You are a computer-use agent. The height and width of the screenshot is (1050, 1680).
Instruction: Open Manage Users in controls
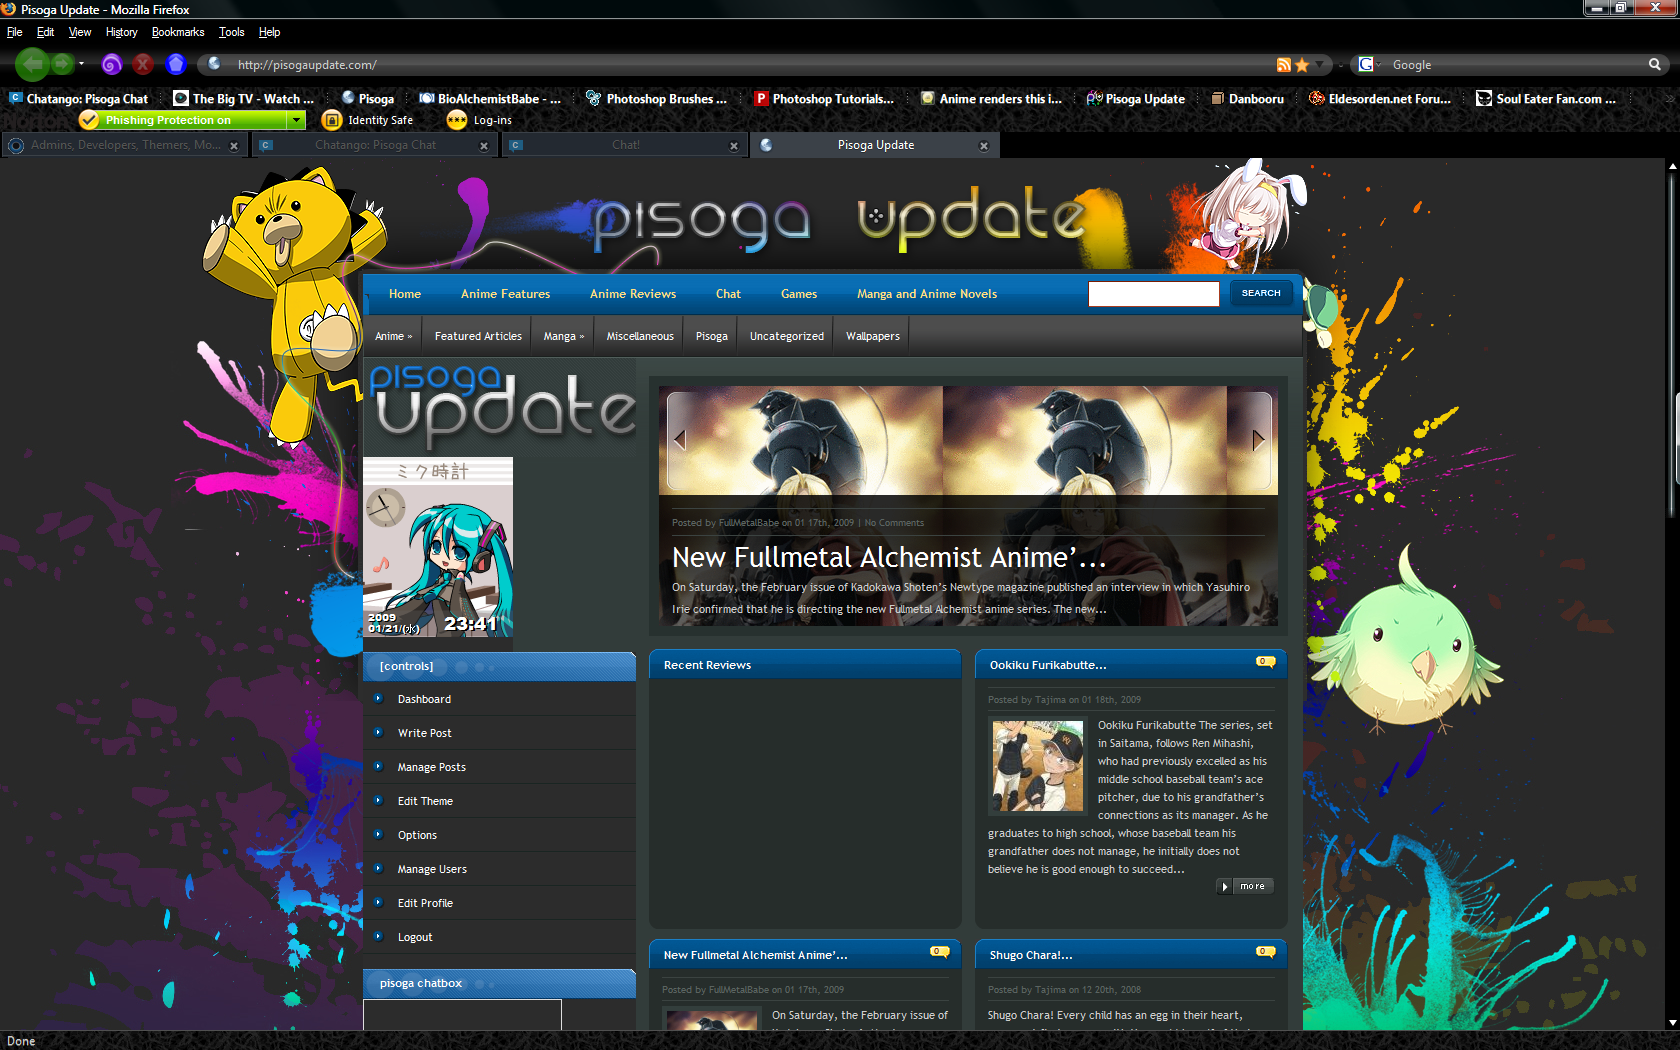(432, 869)
